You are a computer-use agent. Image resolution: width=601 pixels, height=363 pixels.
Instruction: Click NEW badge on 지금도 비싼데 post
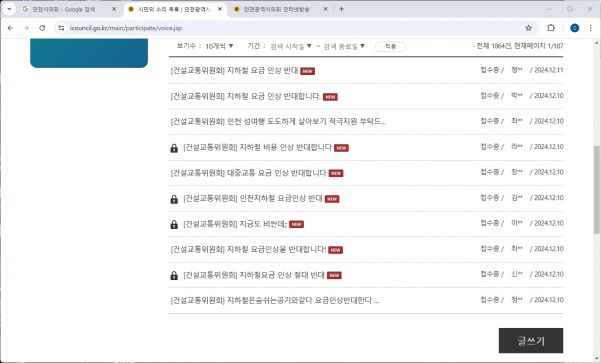[296, 224]
